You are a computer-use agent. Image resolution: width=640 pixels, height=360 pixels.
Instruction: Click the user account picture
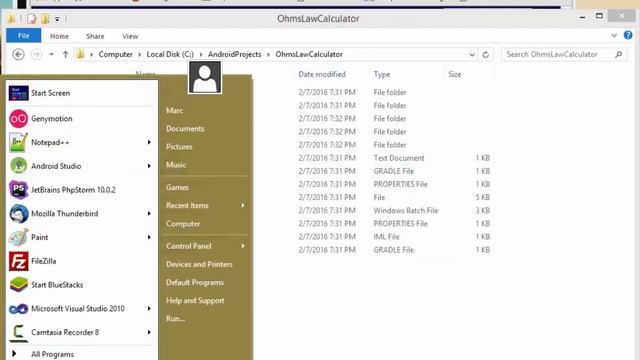click(205, 78)
